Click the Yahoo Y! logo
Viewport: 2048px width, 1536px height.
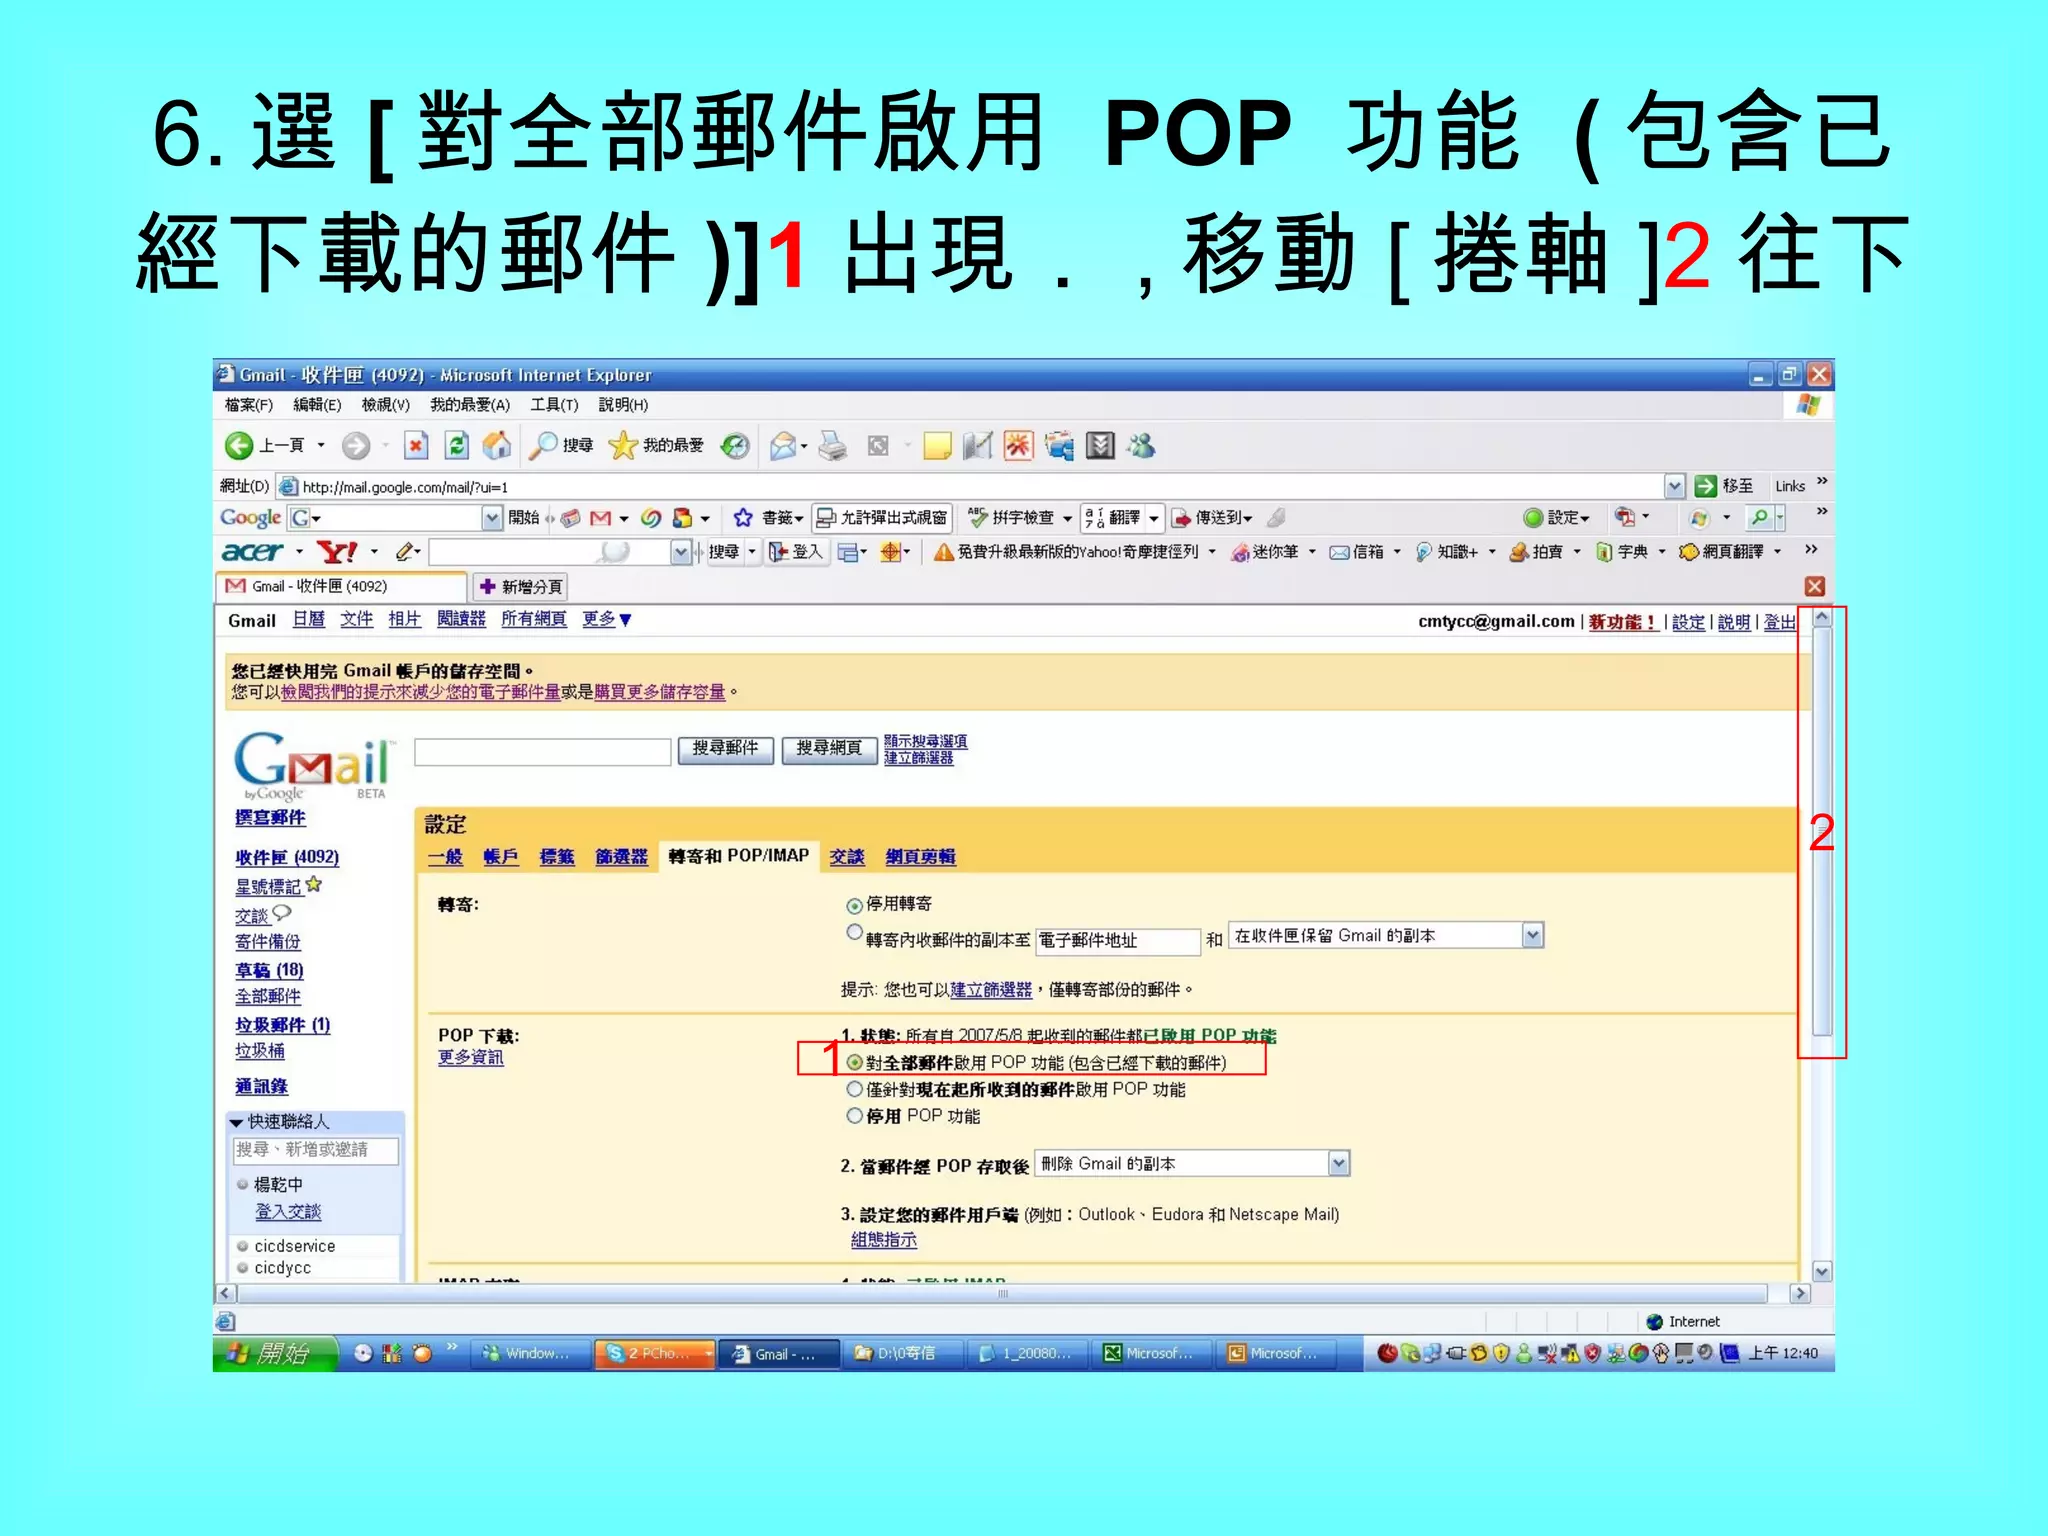point(337,551)
